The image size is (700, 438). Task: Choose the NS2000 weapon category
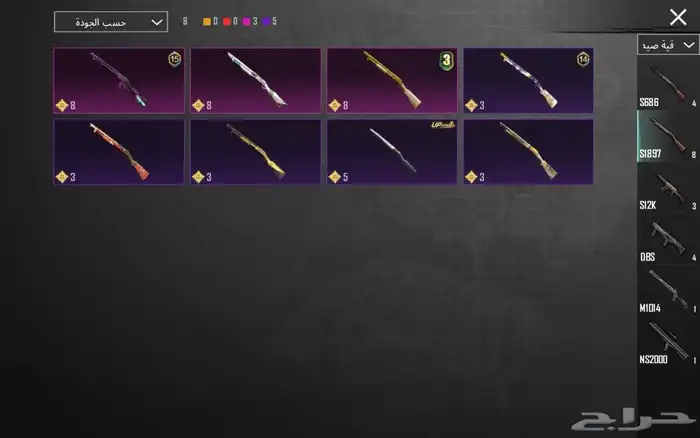[x=668, y=342]
